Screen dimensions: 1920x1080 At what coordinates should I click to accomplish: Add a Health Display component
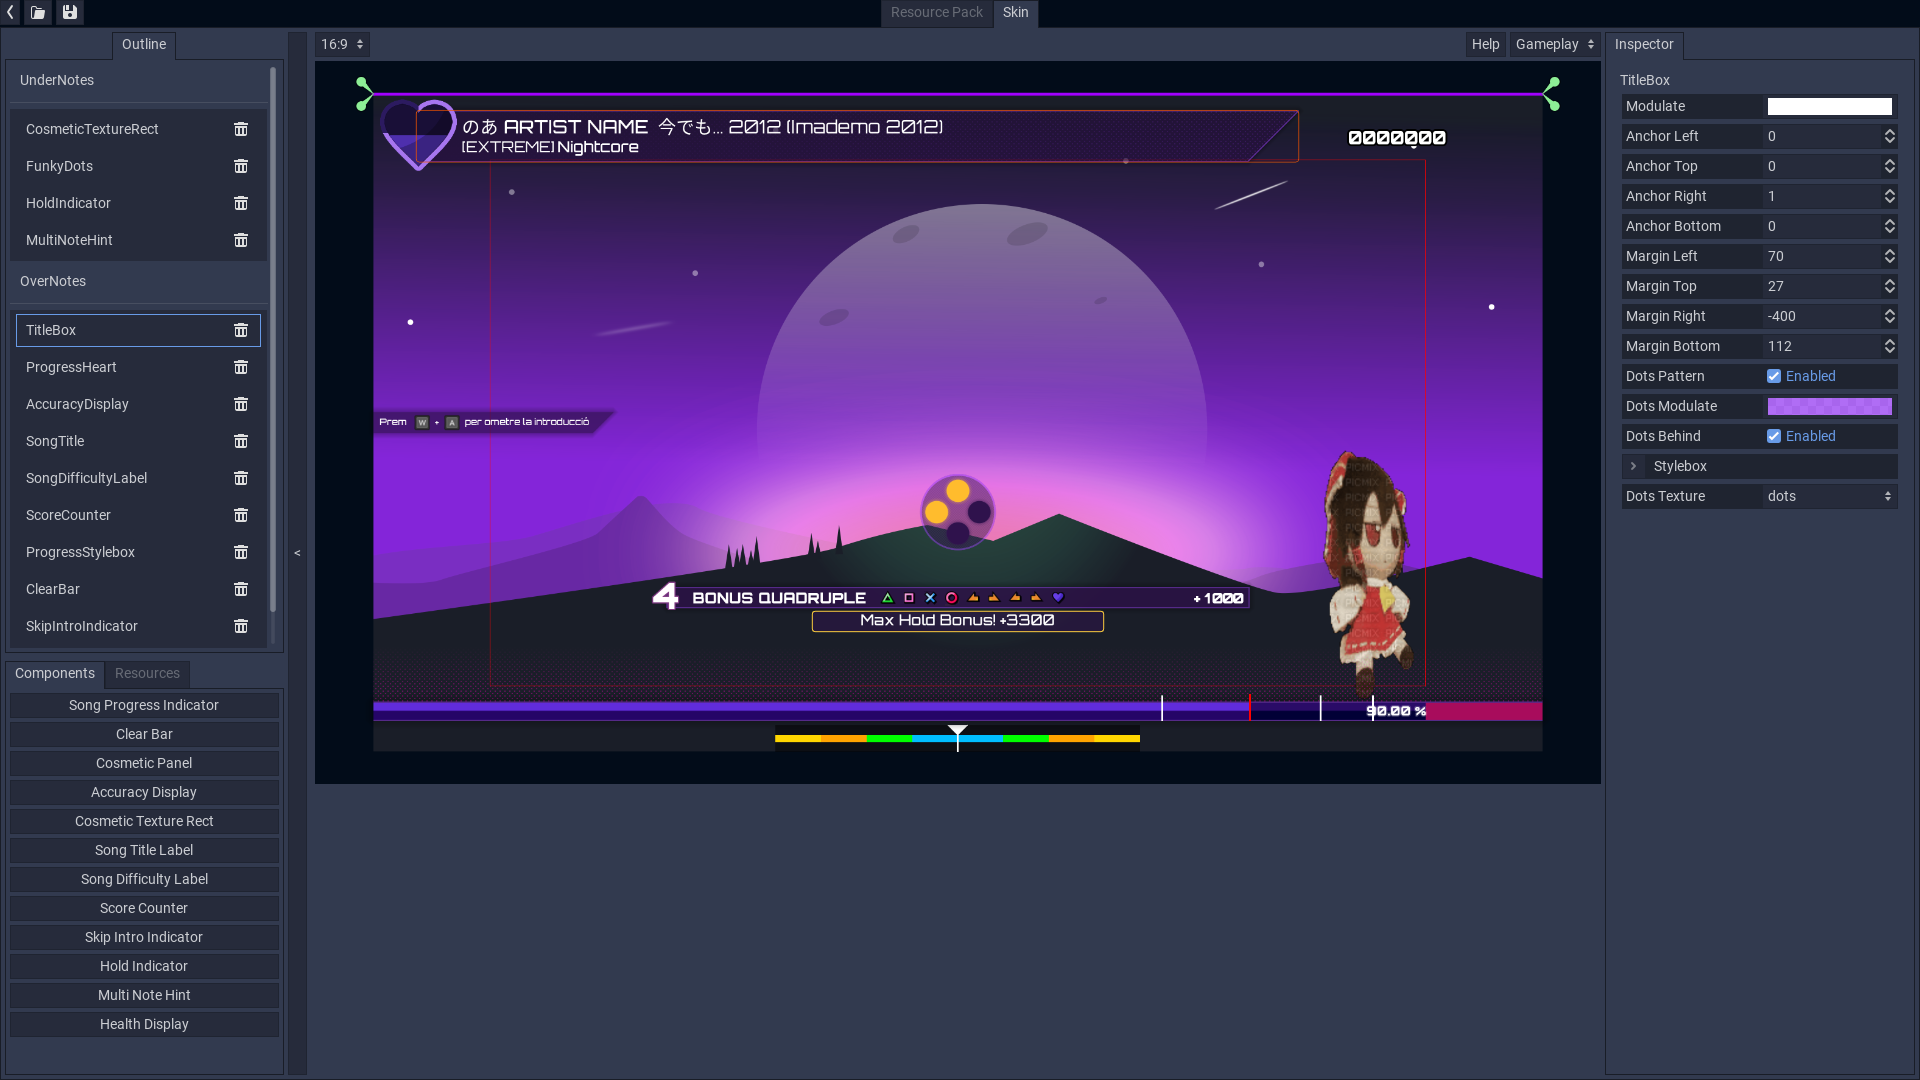(x=144, y=1024)
